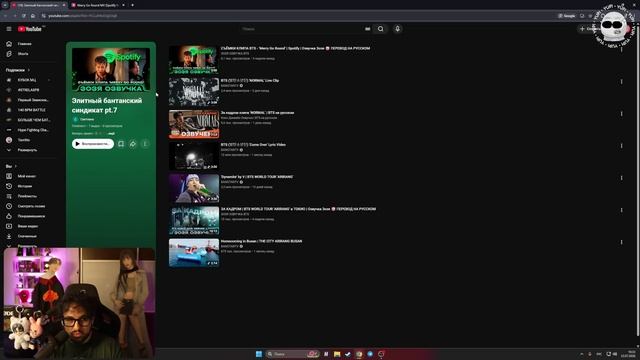Viewport: 640px width, 360px height.
Task: Open the КУБОК МЦ subscription channel
Action: coord(28,80)
